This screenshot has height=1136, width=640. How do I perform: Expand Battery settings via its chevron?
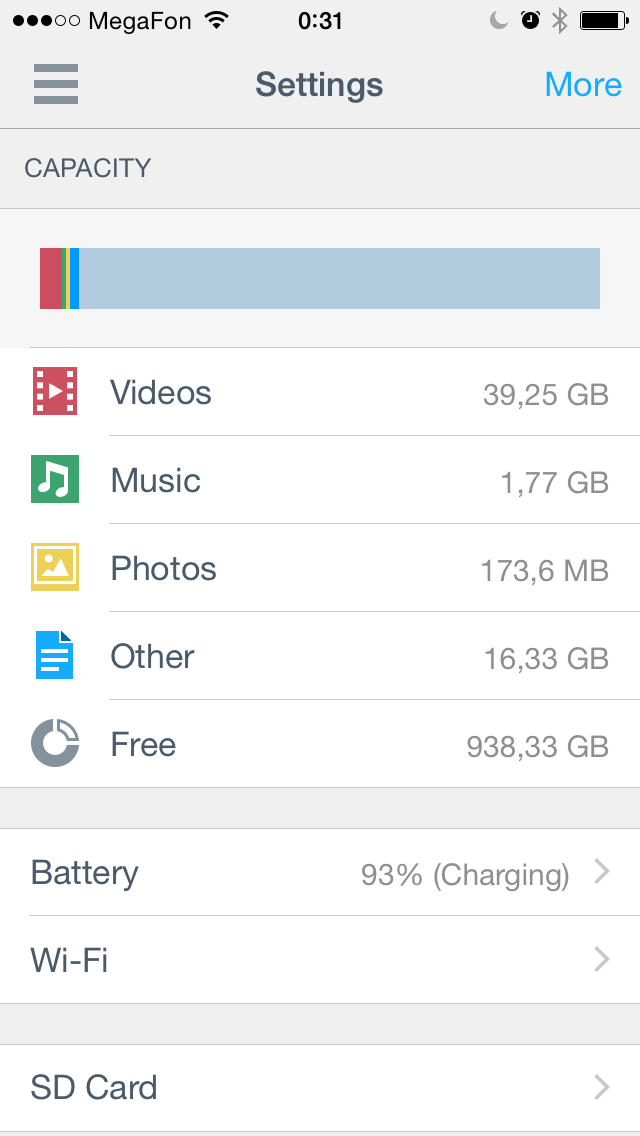coord(602,873)
